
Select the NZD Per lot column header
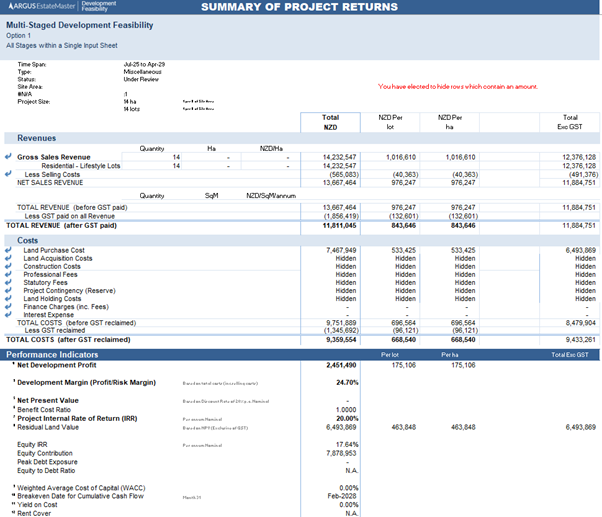390,122
